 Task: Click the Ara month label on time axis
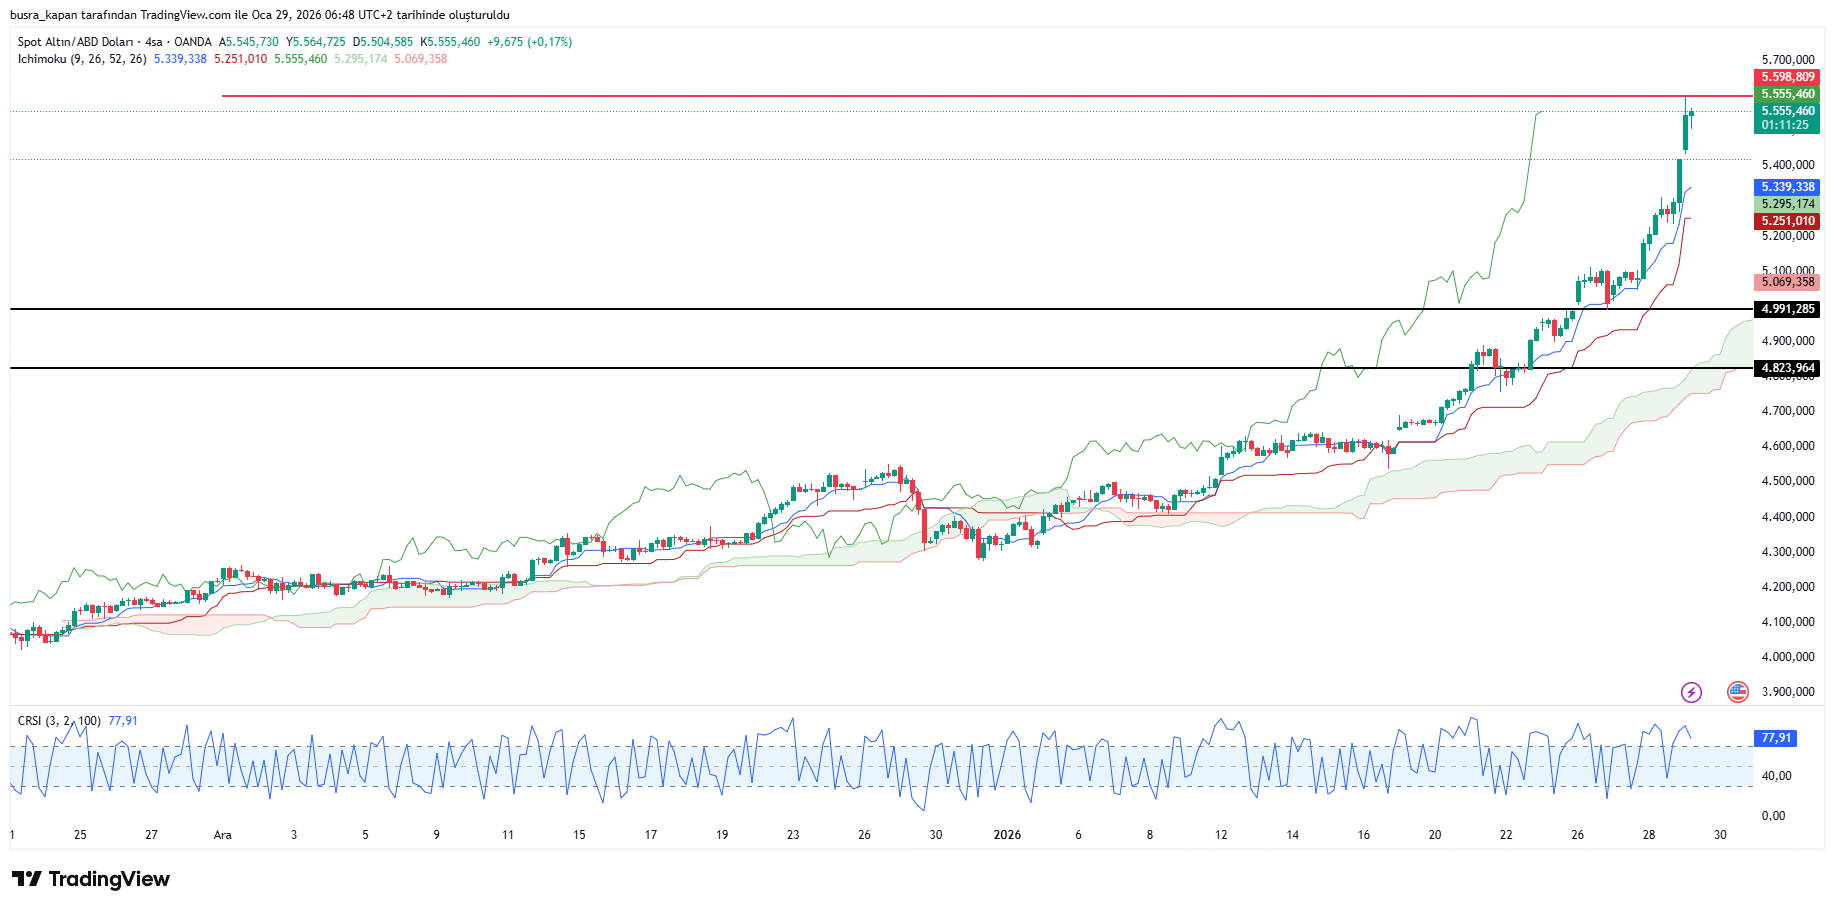click(x=222, y=835)
